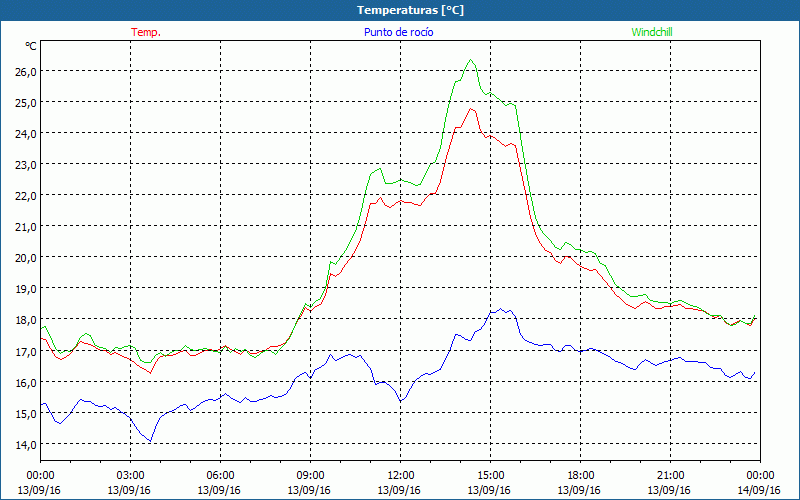
Task: Click the "00:00" time label above 14/09/16
Action: point(761,476)
